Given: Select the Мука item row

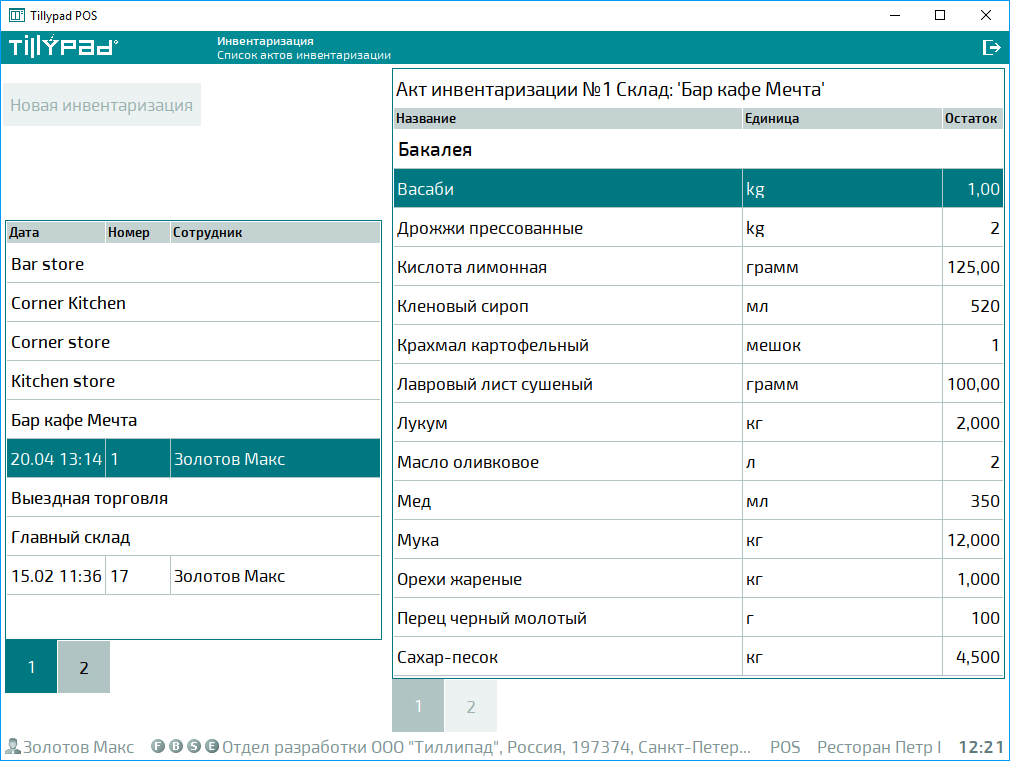Looking at the screenshot, I should pyautogui.click(x=698, y=540).
